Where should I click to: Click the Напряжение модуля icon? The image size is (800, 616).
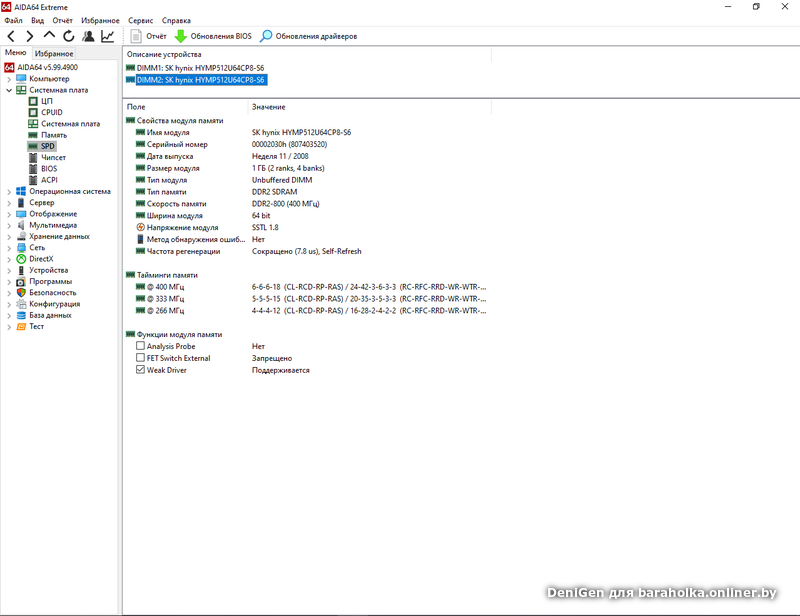[x=140, y=227]
